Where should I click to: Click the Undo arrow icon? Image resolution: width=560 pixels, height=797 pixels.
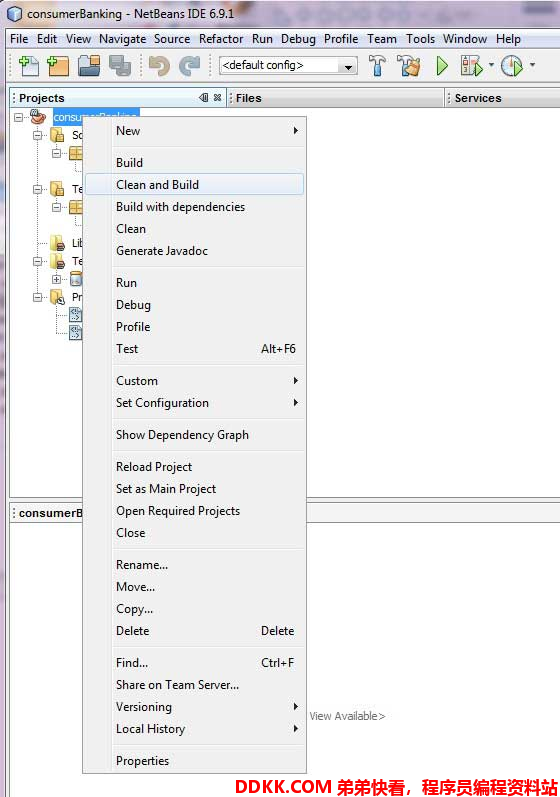tap(159, 66)
